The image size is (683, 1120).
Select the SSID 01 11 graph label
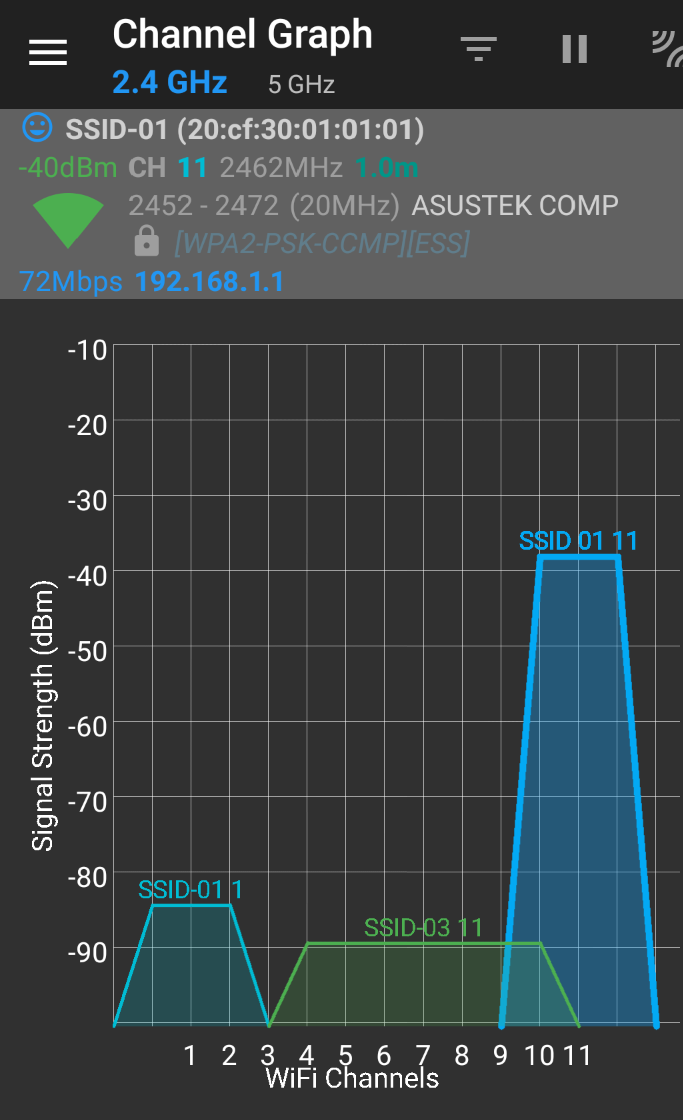pyautogui.click(x=578, y=541)
